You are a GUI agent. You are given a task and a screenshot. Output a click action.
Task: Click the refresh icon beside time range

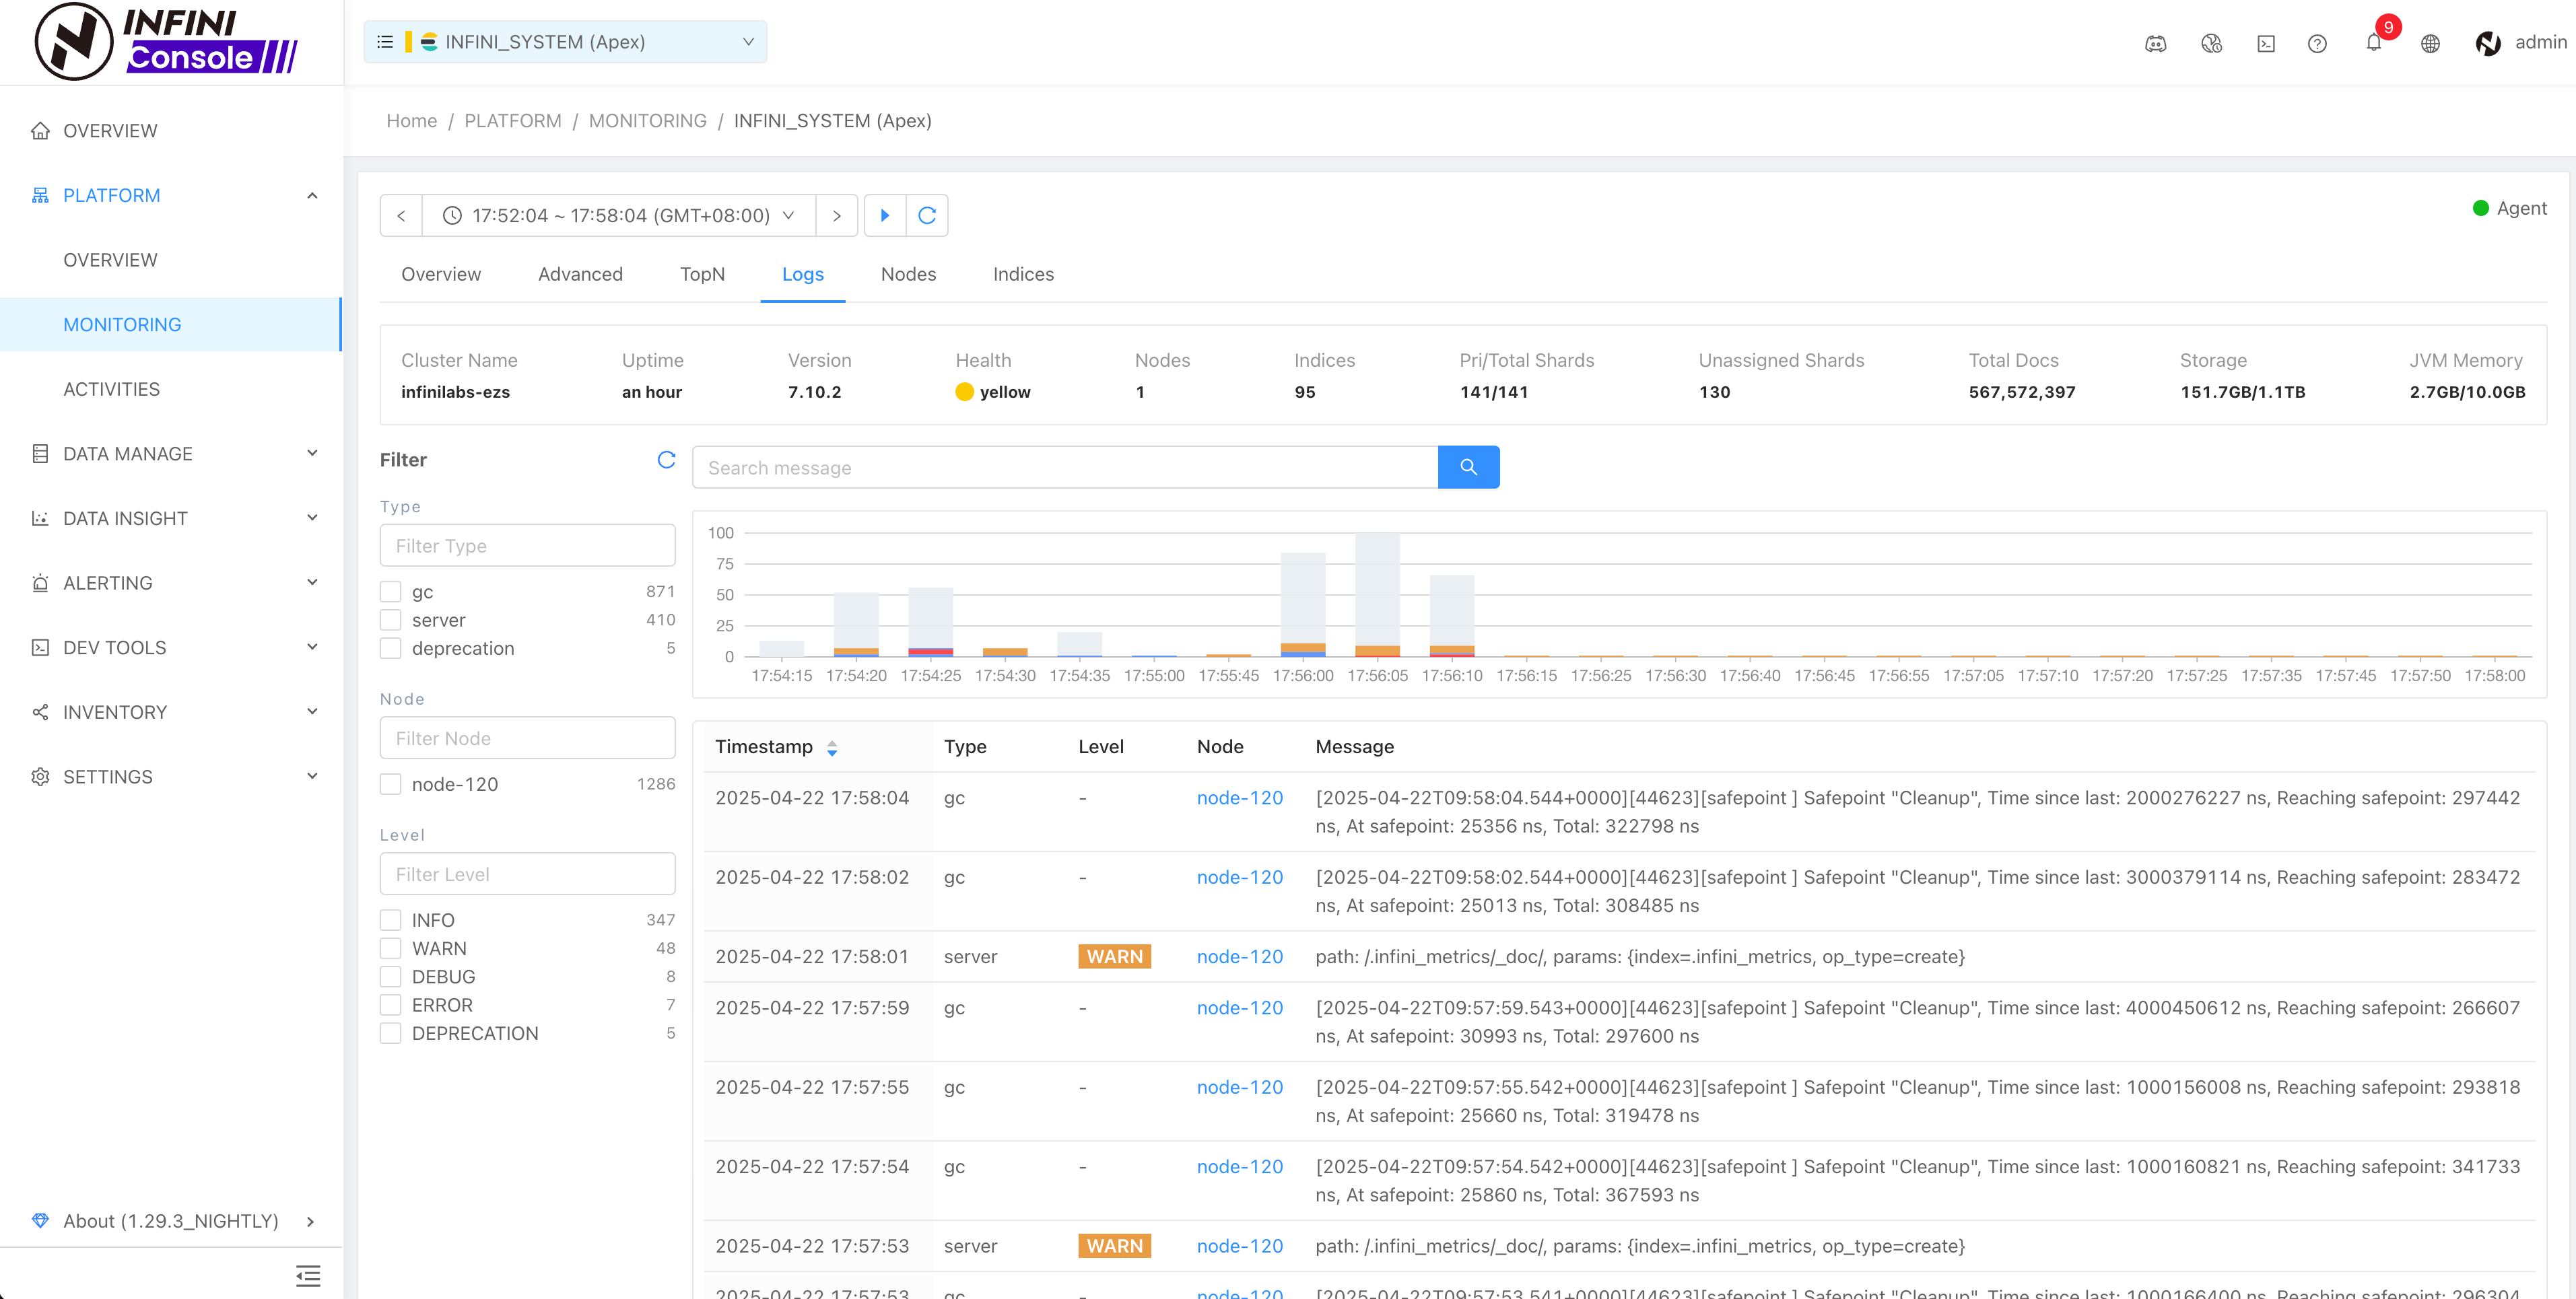coord(926,215)
